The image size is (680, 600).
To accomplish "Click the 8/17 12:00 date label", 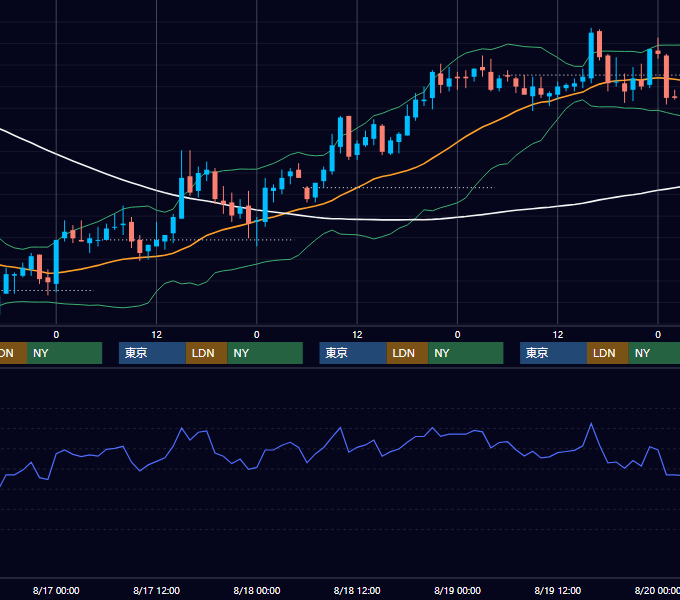I will pyautogui.click(x=157, y=590).
